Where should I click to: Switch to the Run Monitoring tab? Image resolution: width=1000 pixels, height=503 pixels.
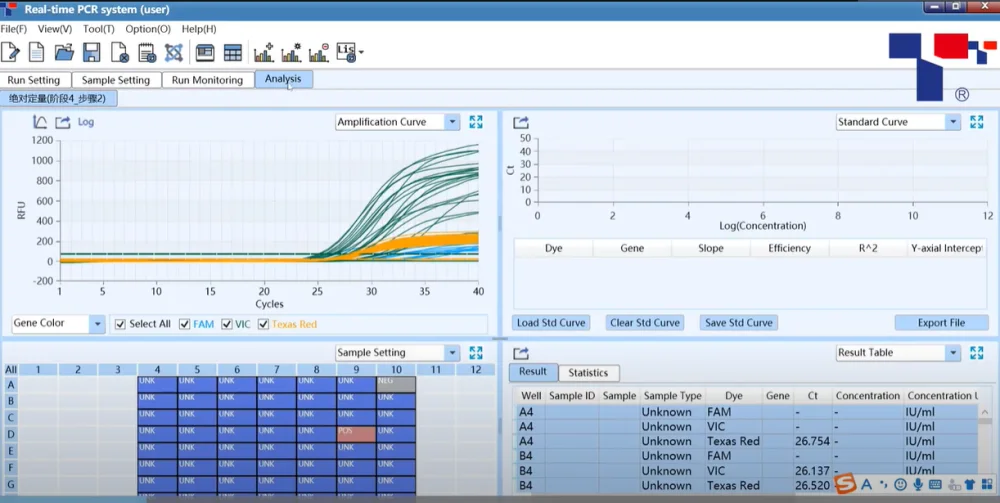tap(207, 80)
